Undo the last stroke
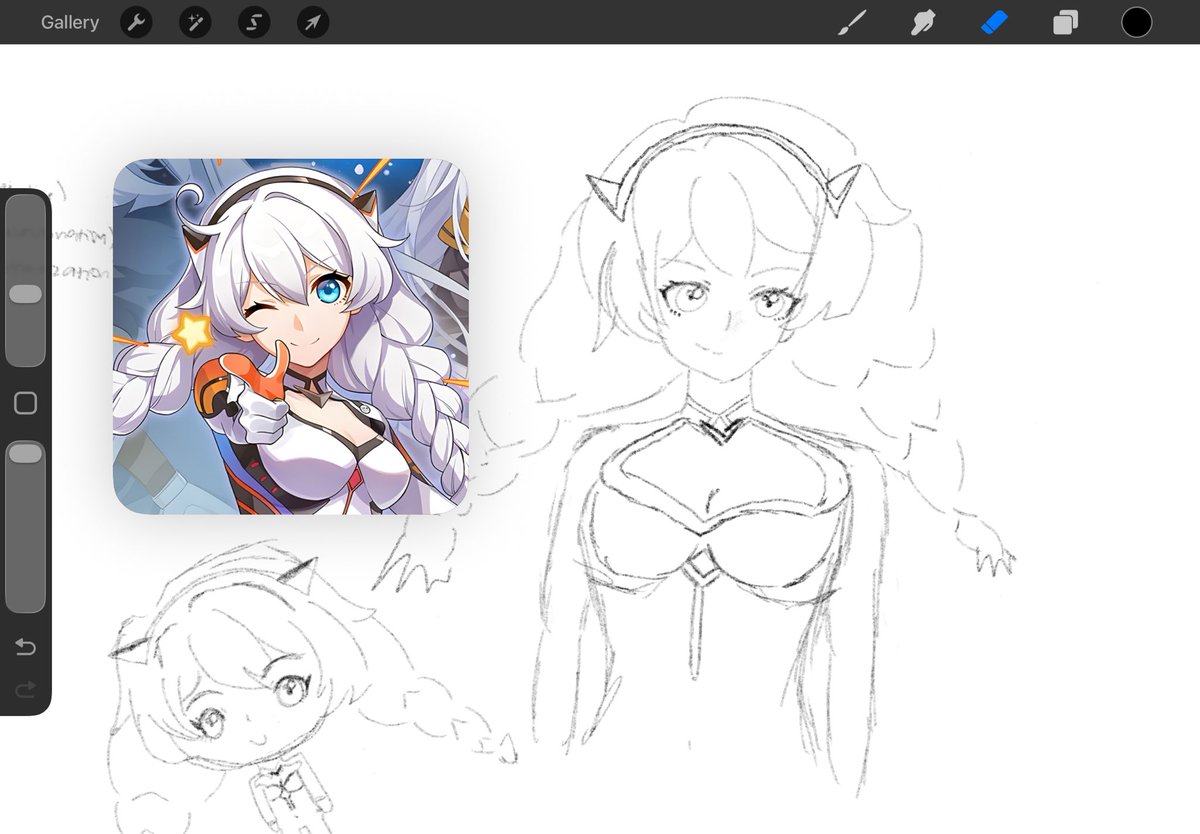 [x=26, y=648]
